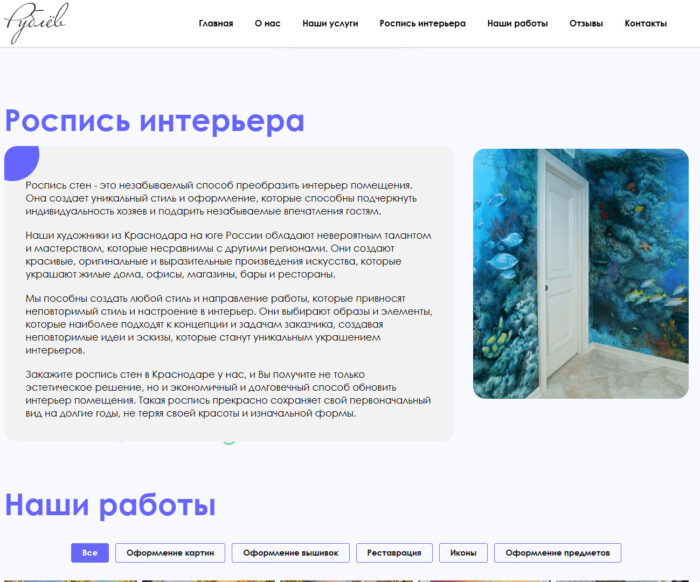Select the Все filter button
700x582 pixels.
point(90,553)
